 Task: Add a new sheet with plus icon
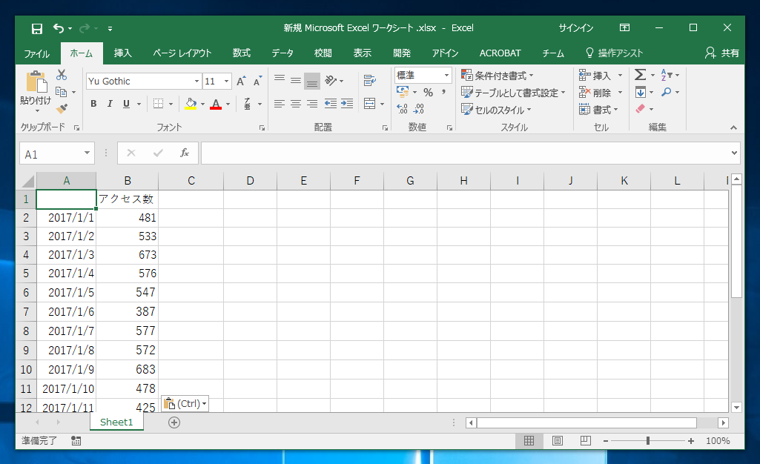coord(174,422)
